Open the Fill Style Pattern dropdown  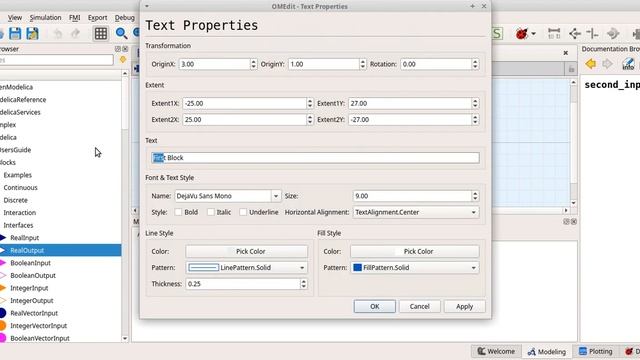[x=415, y=268]
